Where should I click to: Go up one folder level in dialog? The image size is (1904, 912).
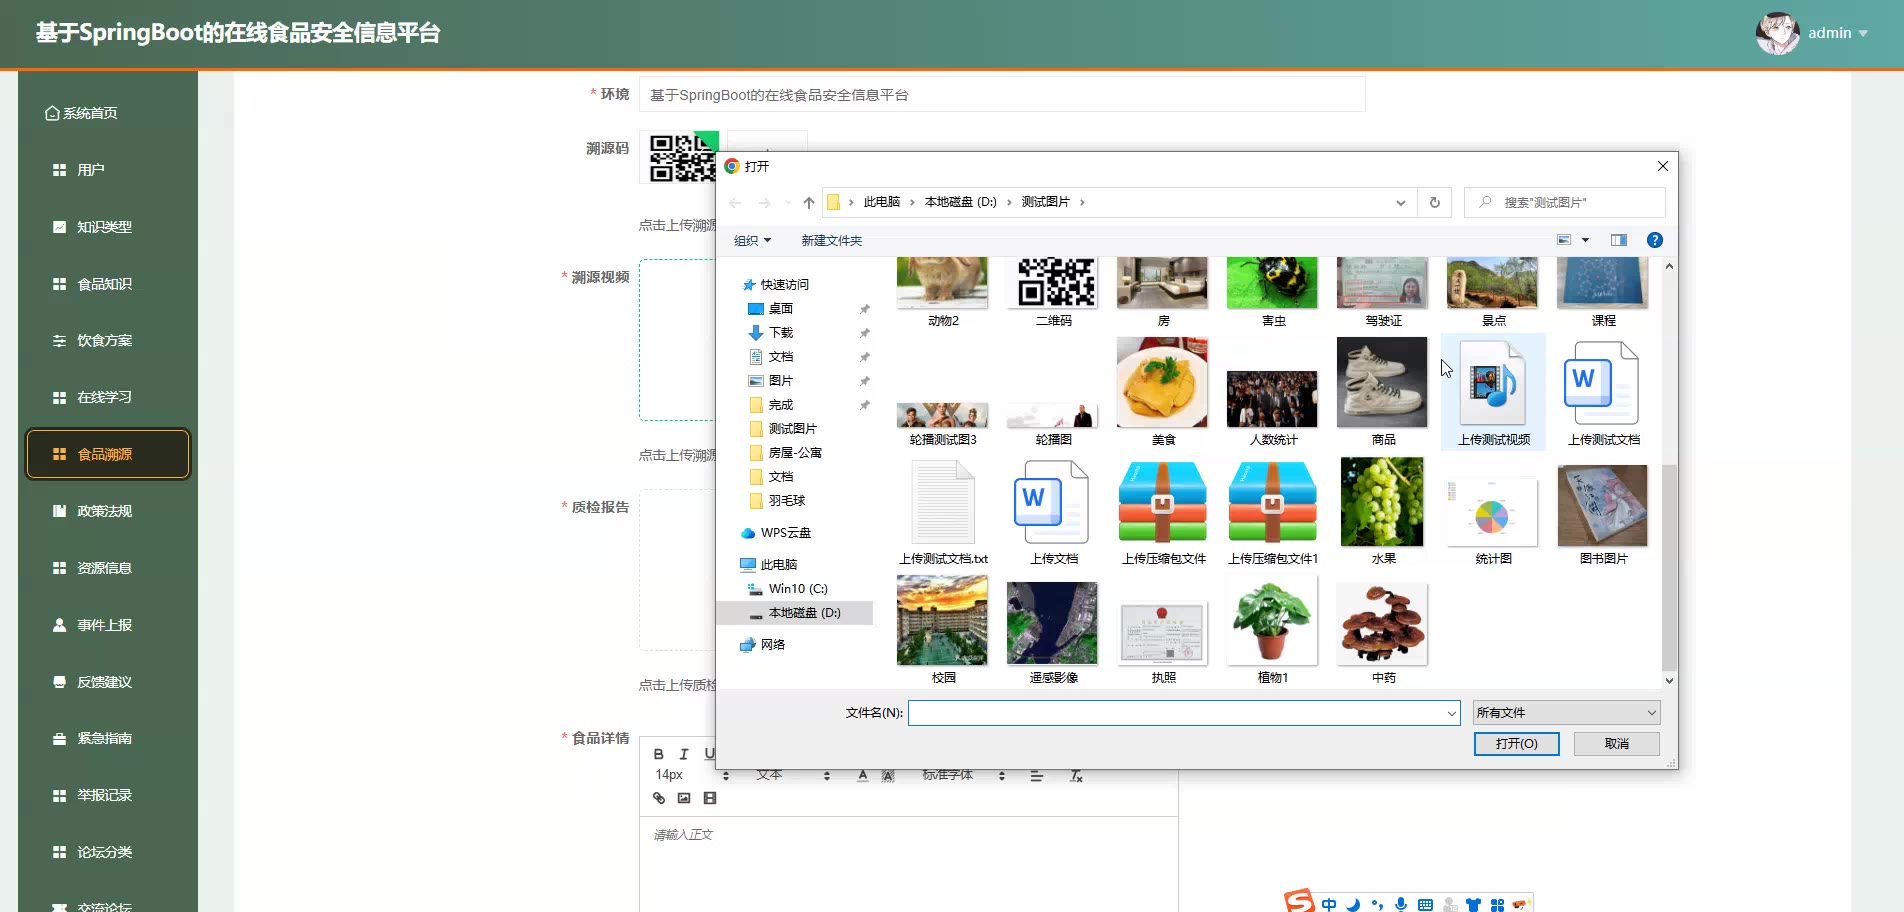[x=809, y=202]
